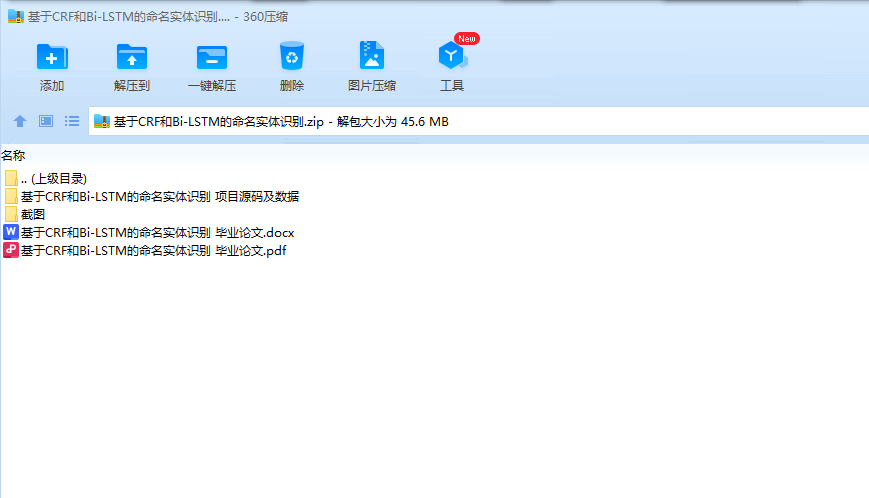Select the 毕业论文.pdf file name

tap(154, 250)
